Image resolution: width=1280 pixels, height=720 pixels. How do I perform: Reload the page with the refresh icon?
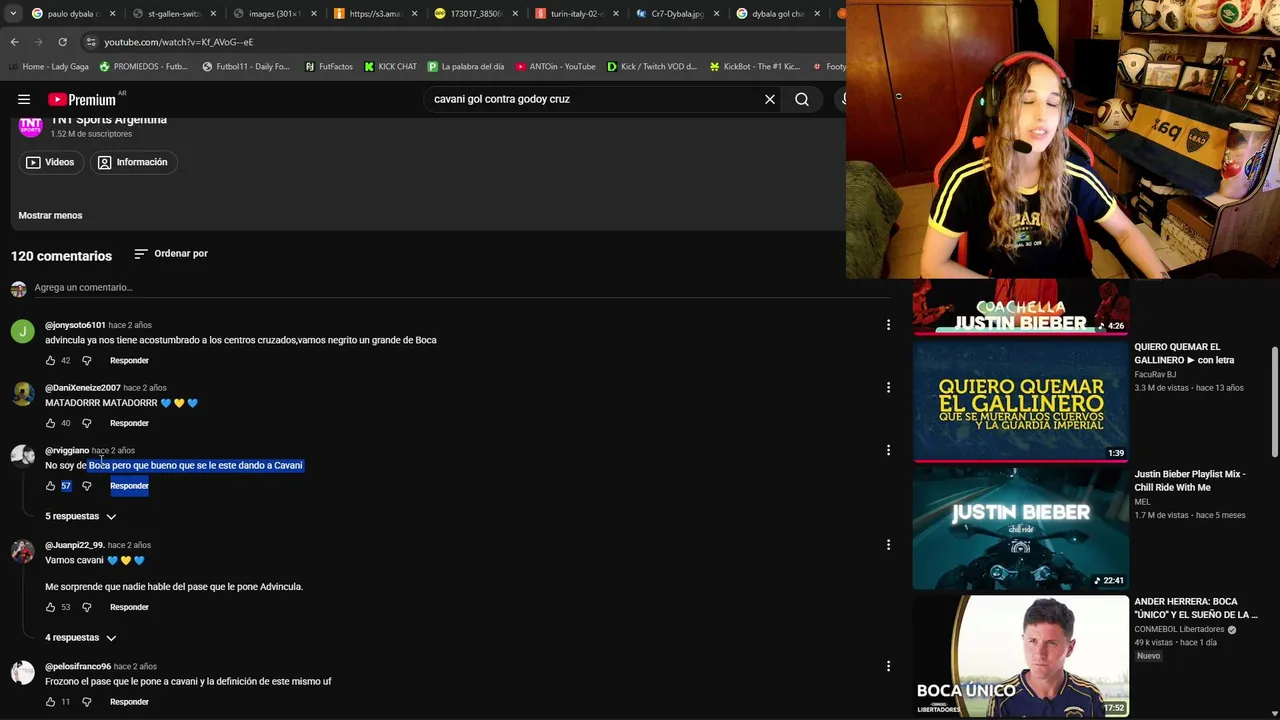pos(62,42)
